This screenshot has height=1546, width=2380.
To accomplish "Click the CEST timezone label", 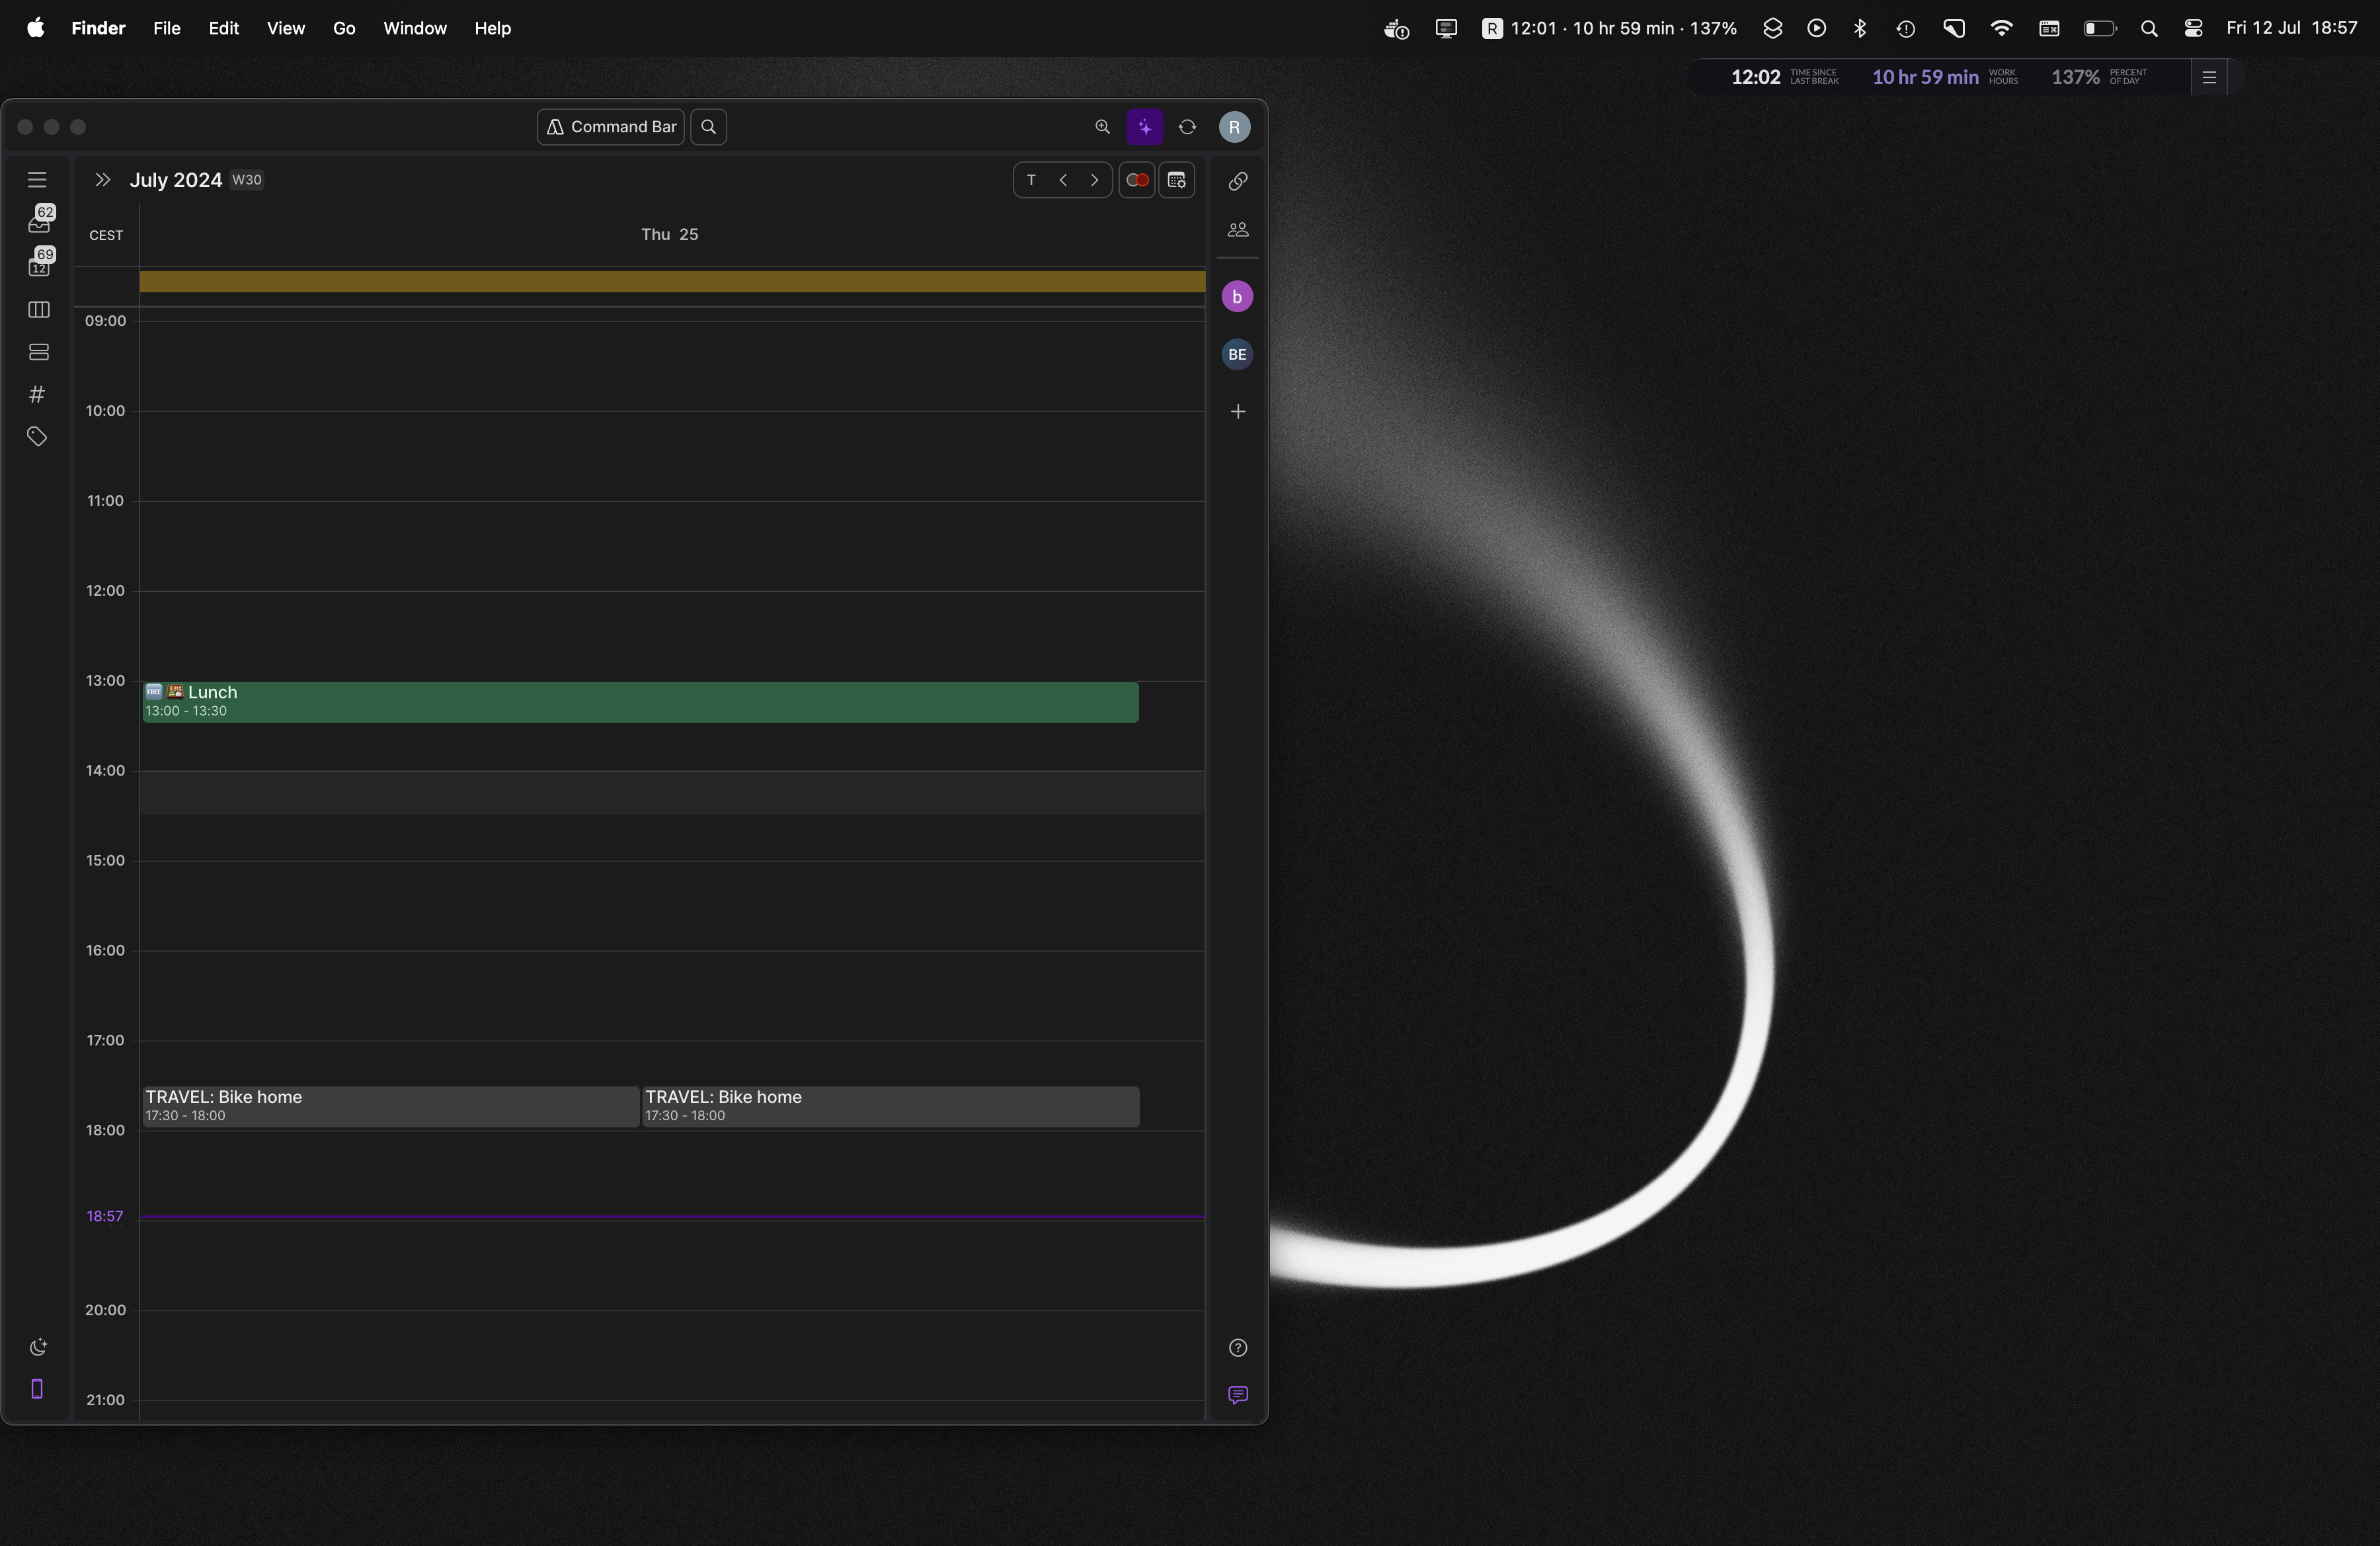I will [x=106, y=236].
